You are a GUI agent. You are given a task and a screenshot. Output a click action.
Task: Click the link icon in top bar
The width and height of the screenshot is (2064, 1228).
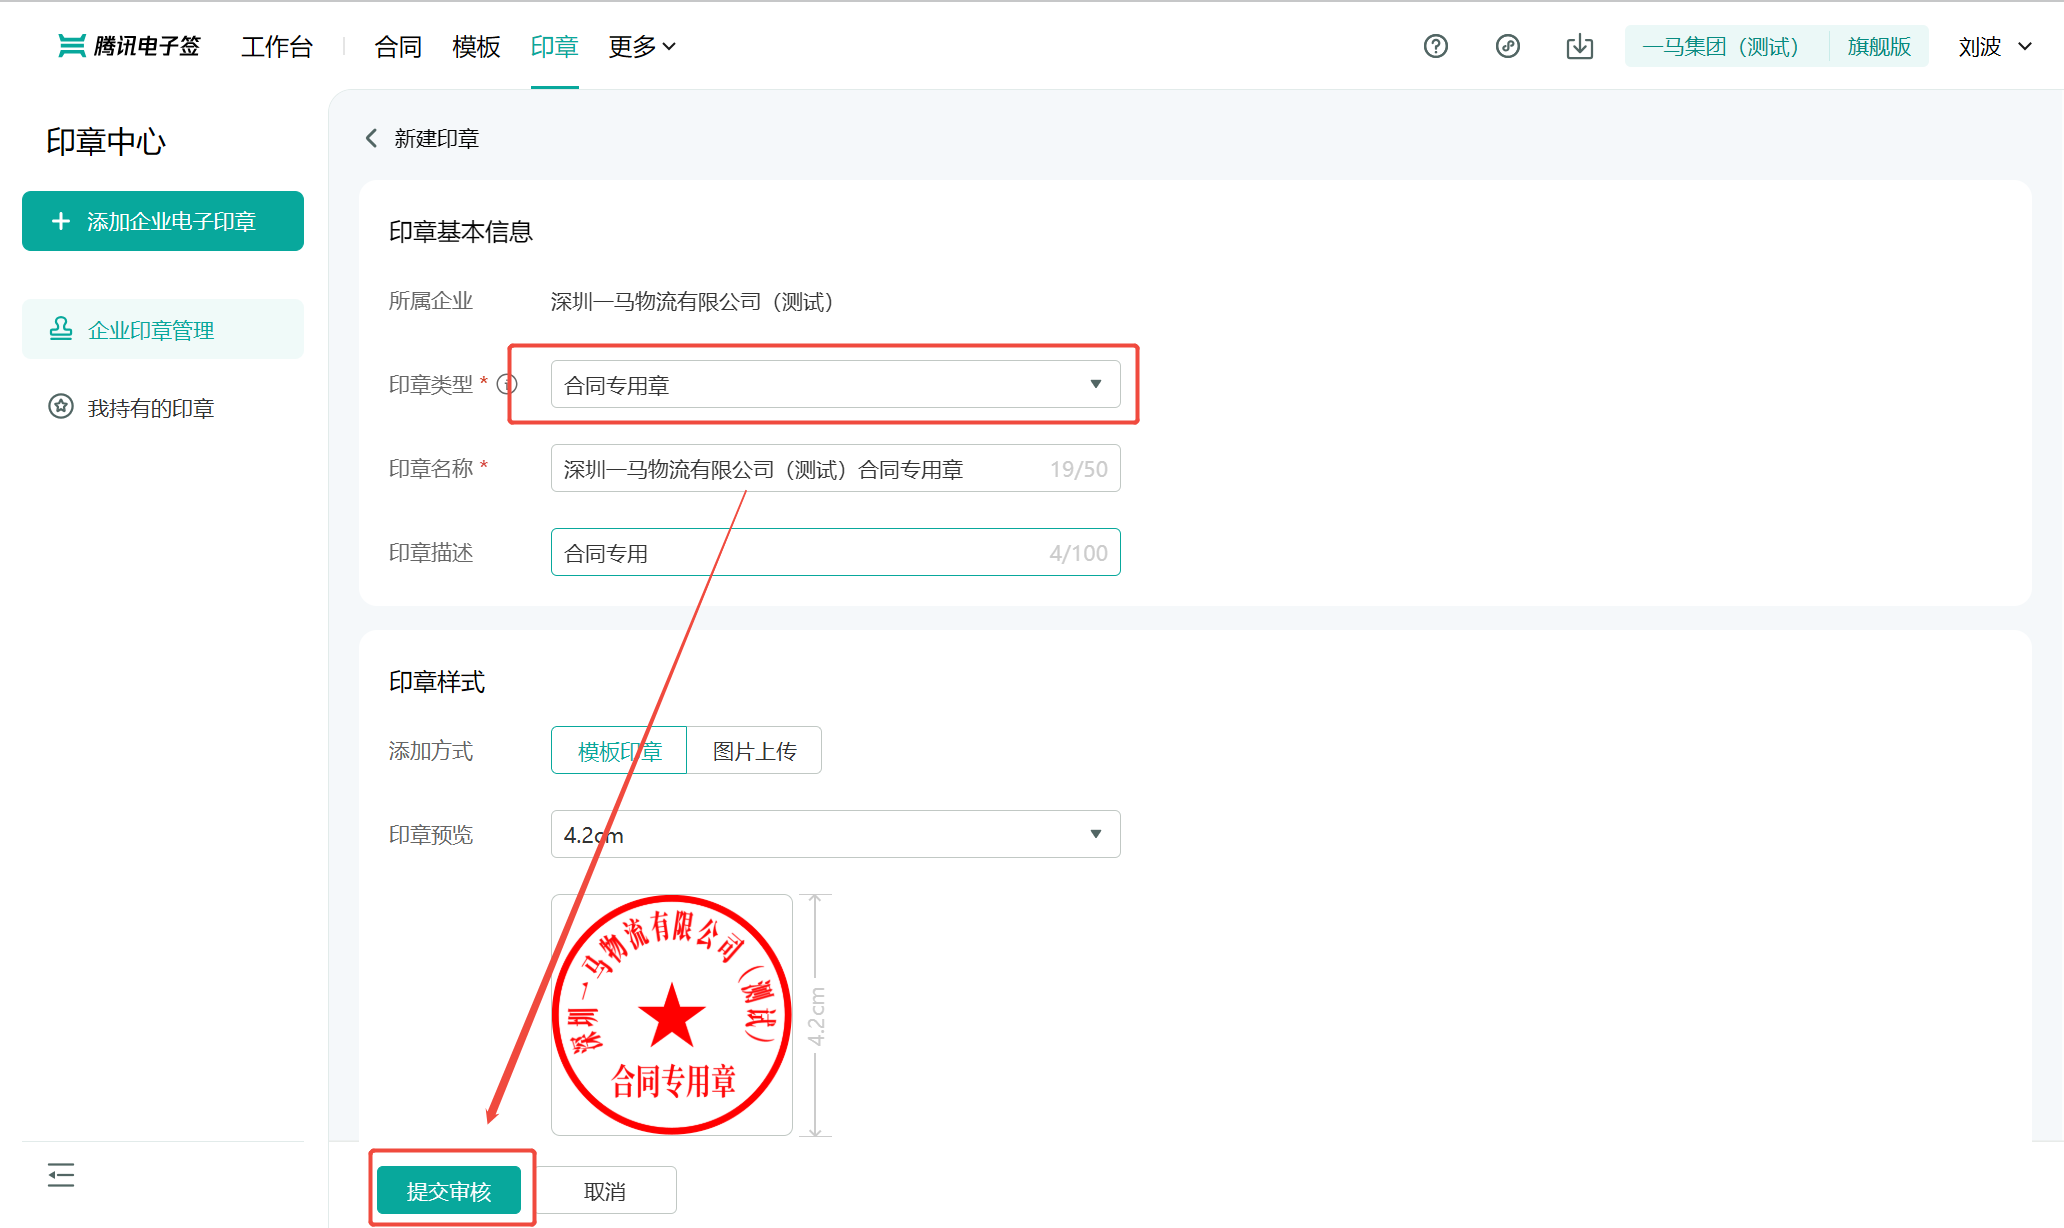[1507, 46]
